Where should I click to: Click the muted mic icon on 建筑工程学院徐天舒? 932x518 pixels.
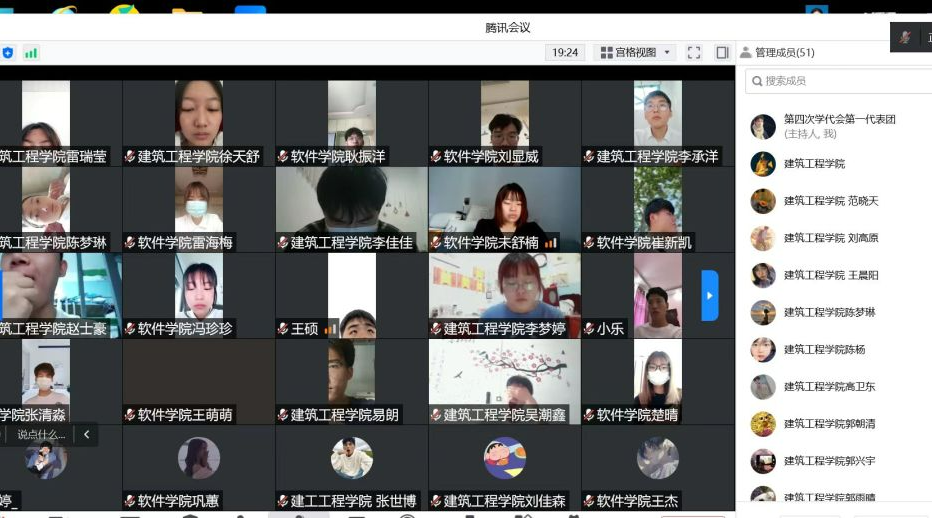tap(130, 157)
